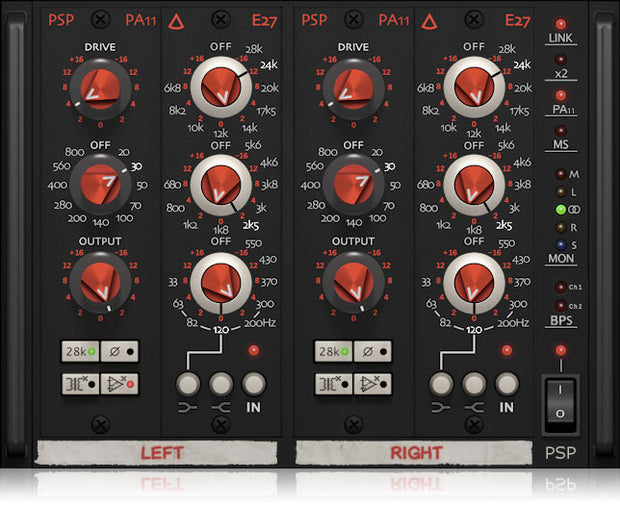Select 2k5 on LEFT E27 mid frequency ring
Viewport: 620px width, 505px height.
(251, 225)
